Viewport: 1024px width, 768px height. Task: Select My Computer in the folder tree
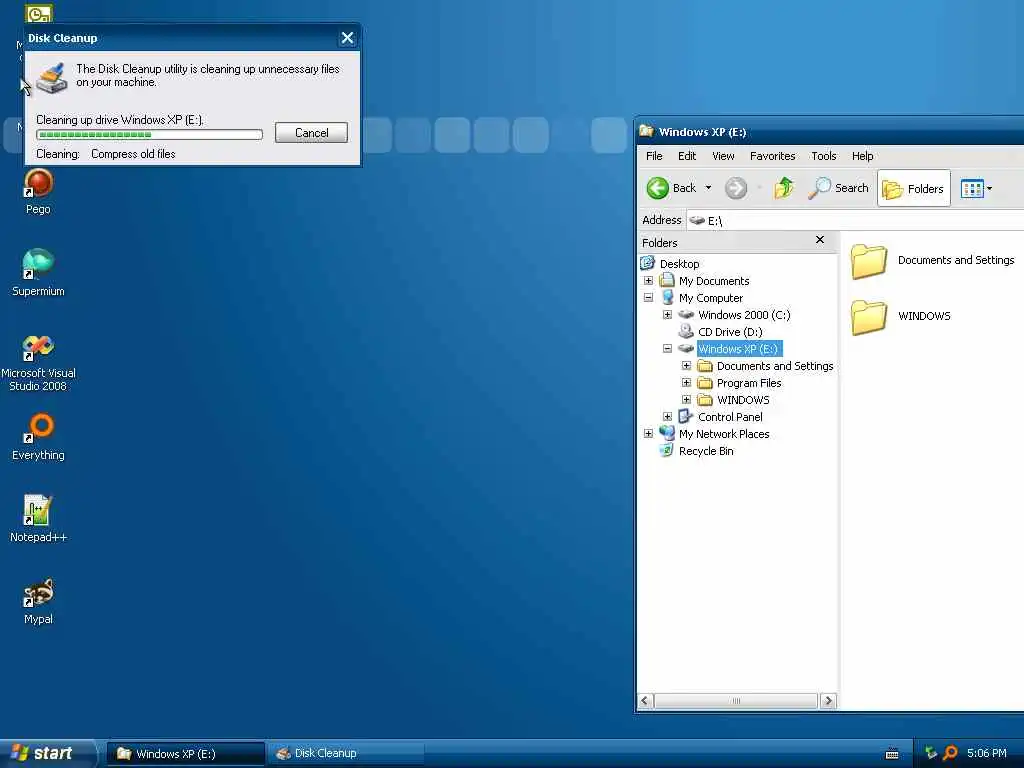(x=711, y=298)
